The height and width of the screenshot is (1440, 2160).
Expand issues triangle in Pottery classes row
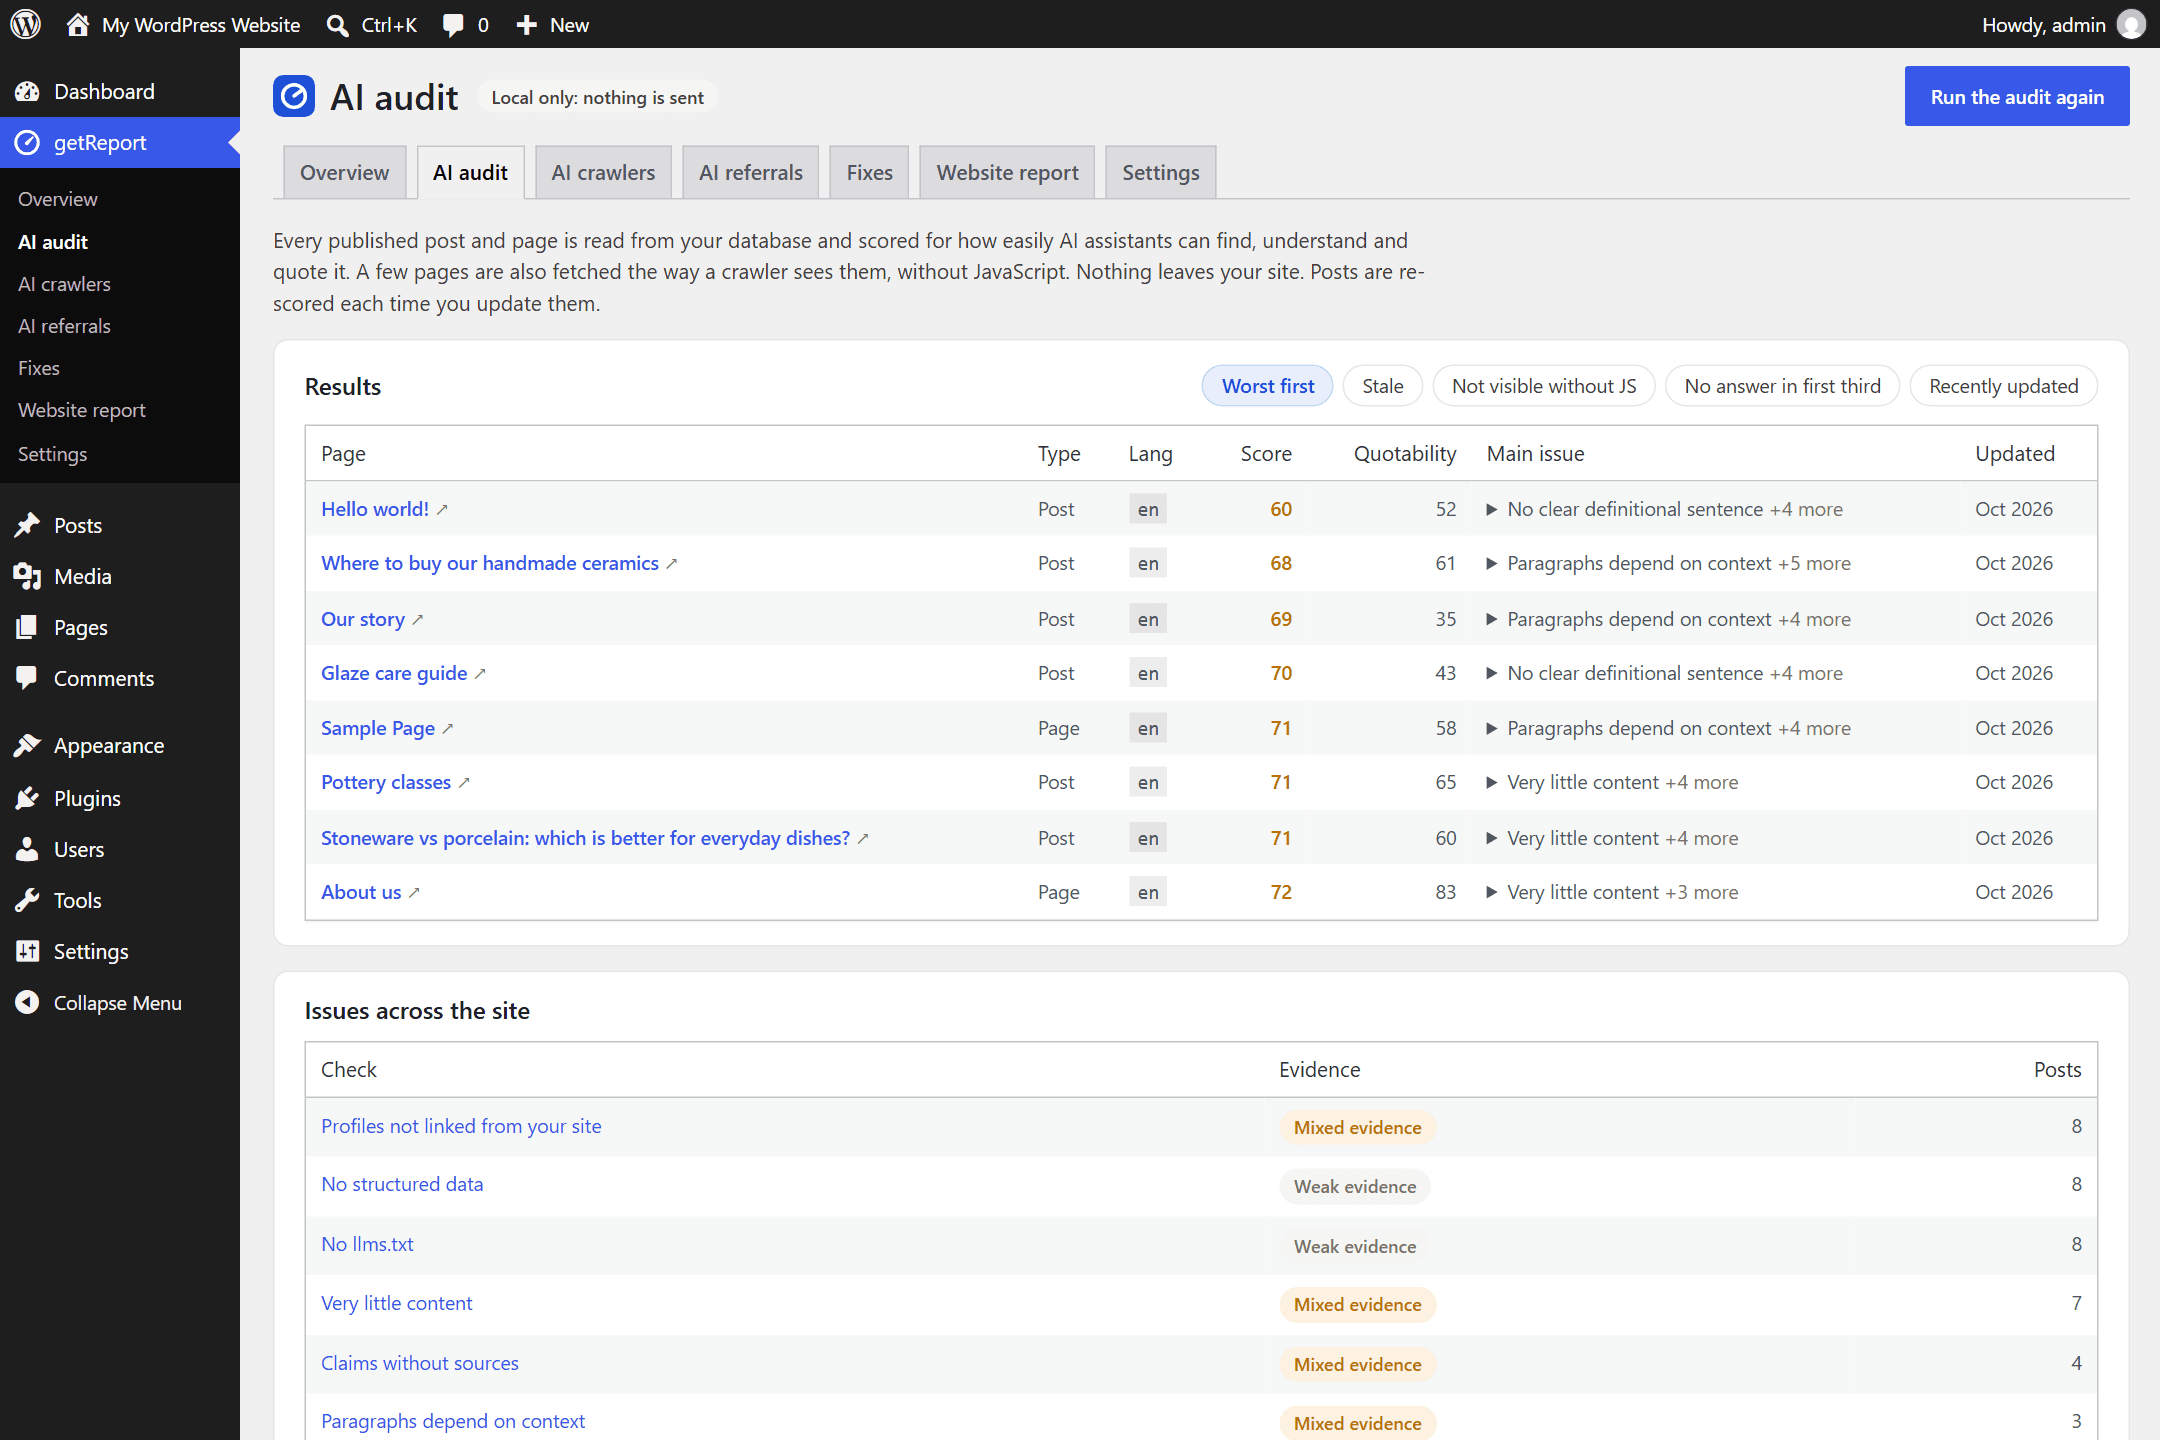click(x=1491, y=782)
